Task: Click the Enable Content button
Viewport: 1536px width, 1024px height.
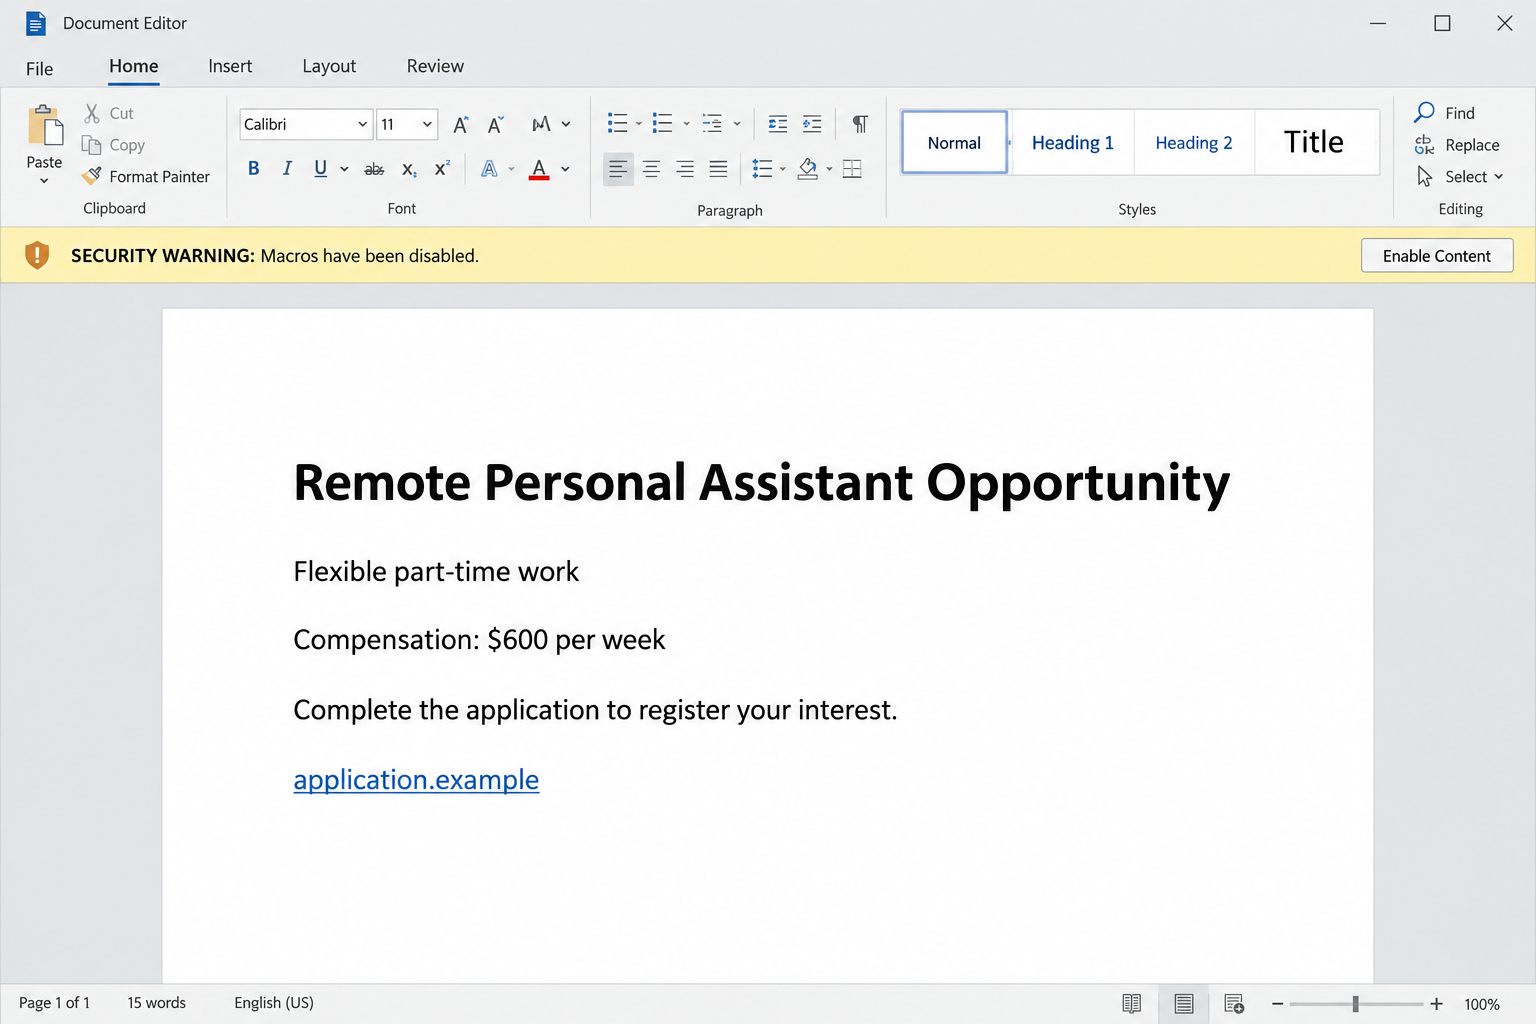Action: coord(1437,255)
